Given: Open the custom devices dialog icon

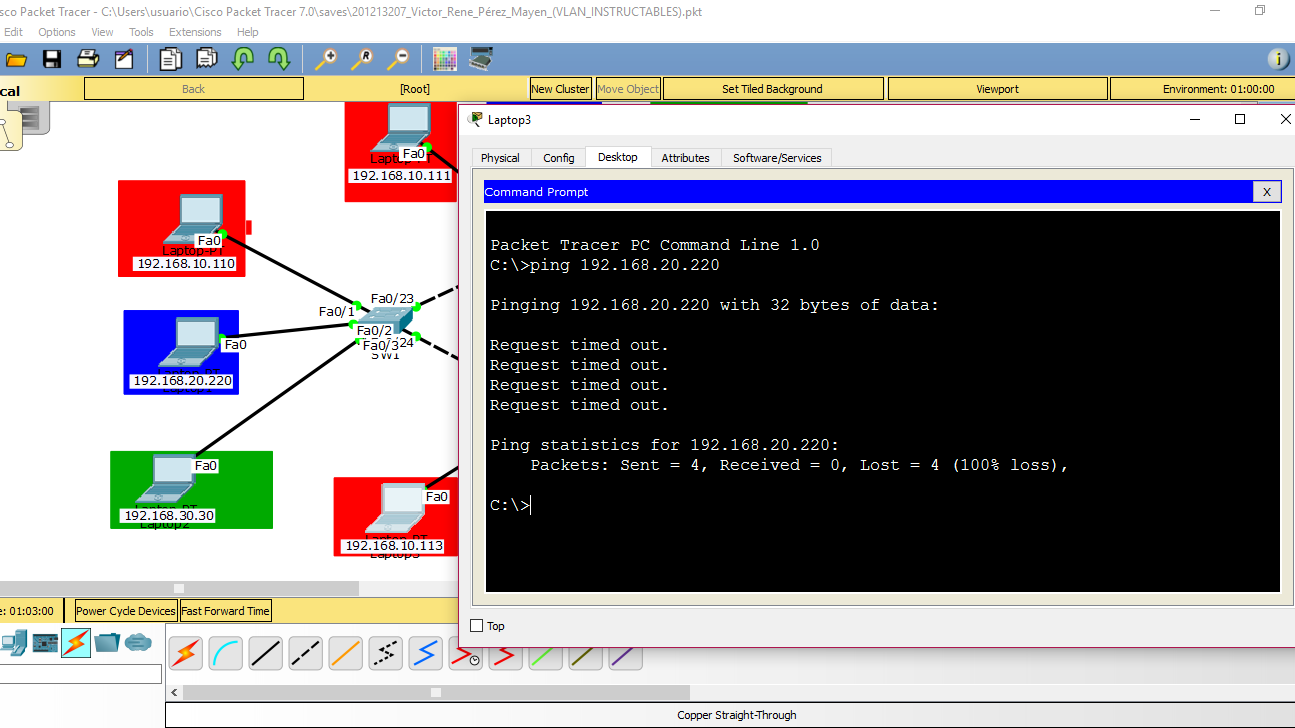Looking at the screenshot, I should pyautogui.click(x=481, y=59).
